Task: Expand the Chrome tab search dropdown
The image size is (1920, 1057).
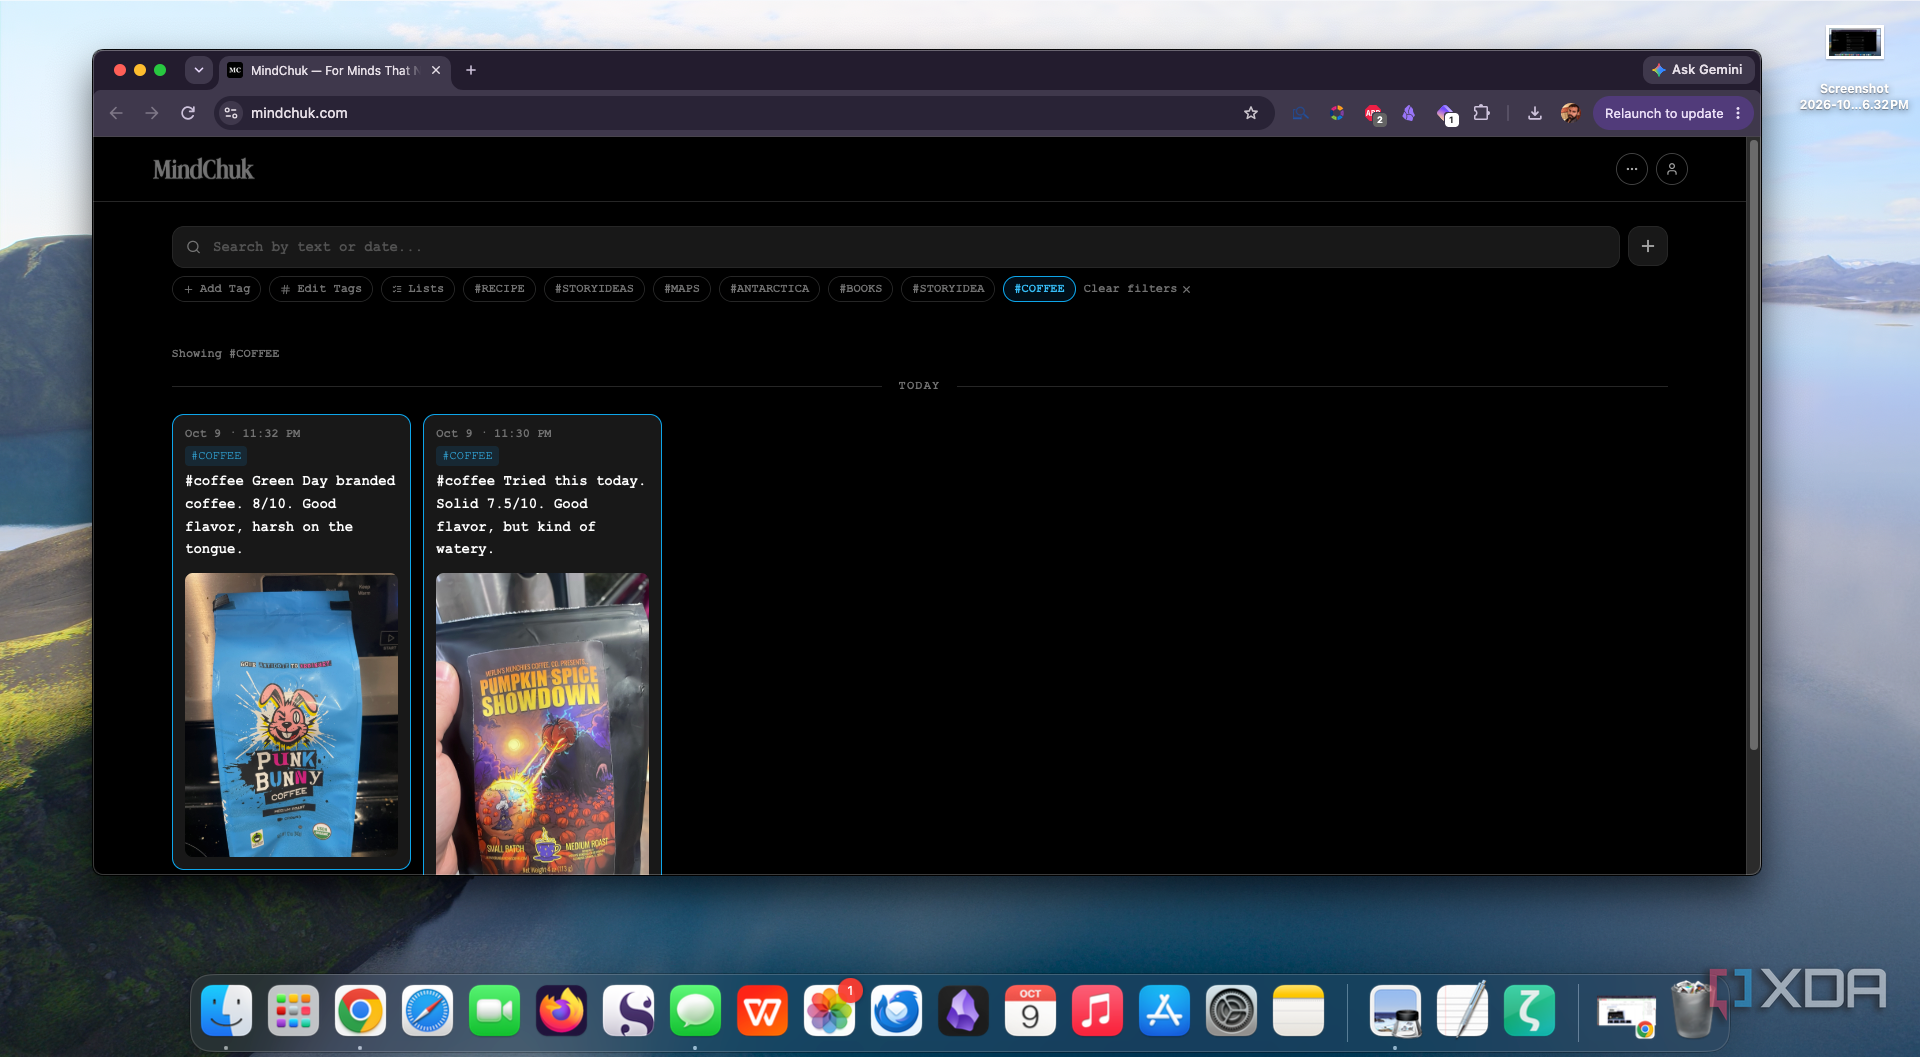Action: 199,70
